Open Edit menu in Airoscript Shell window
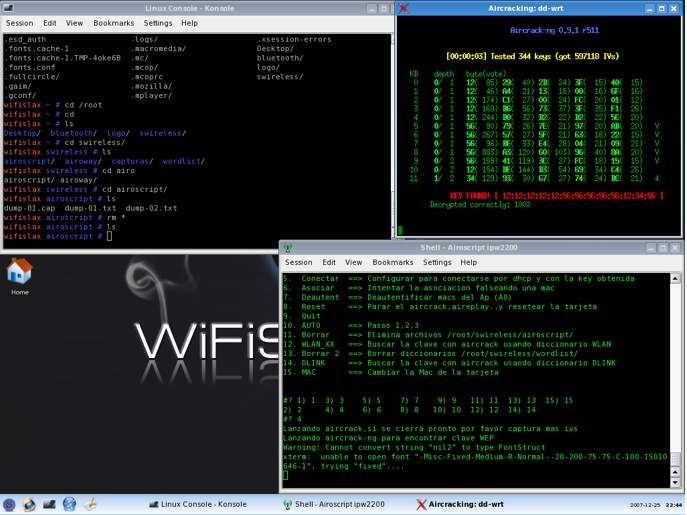687x515 pixels. [x=329, y=262]
